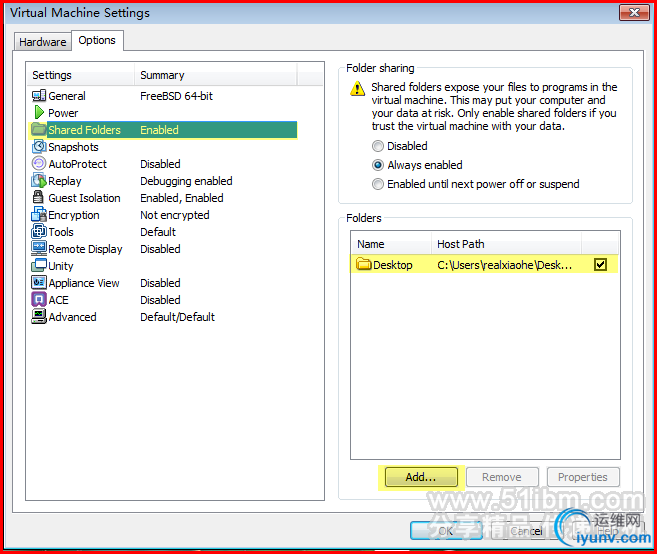
Task: Select the Replay row label
Action: point(65,181)
